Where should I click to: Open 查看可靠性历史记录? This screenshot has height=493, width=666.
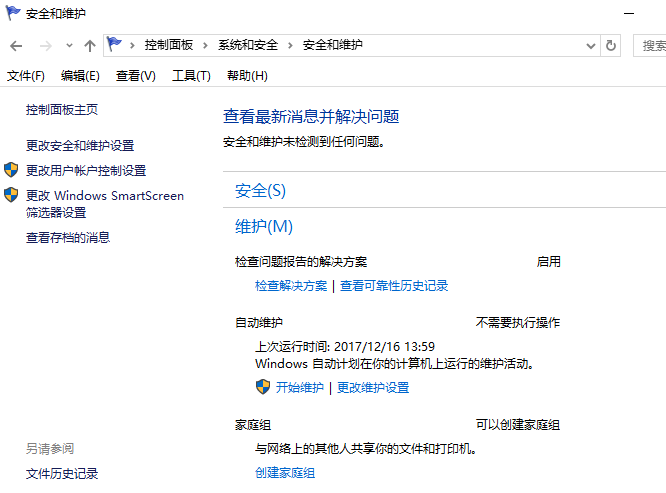click(x=394, y=286)
